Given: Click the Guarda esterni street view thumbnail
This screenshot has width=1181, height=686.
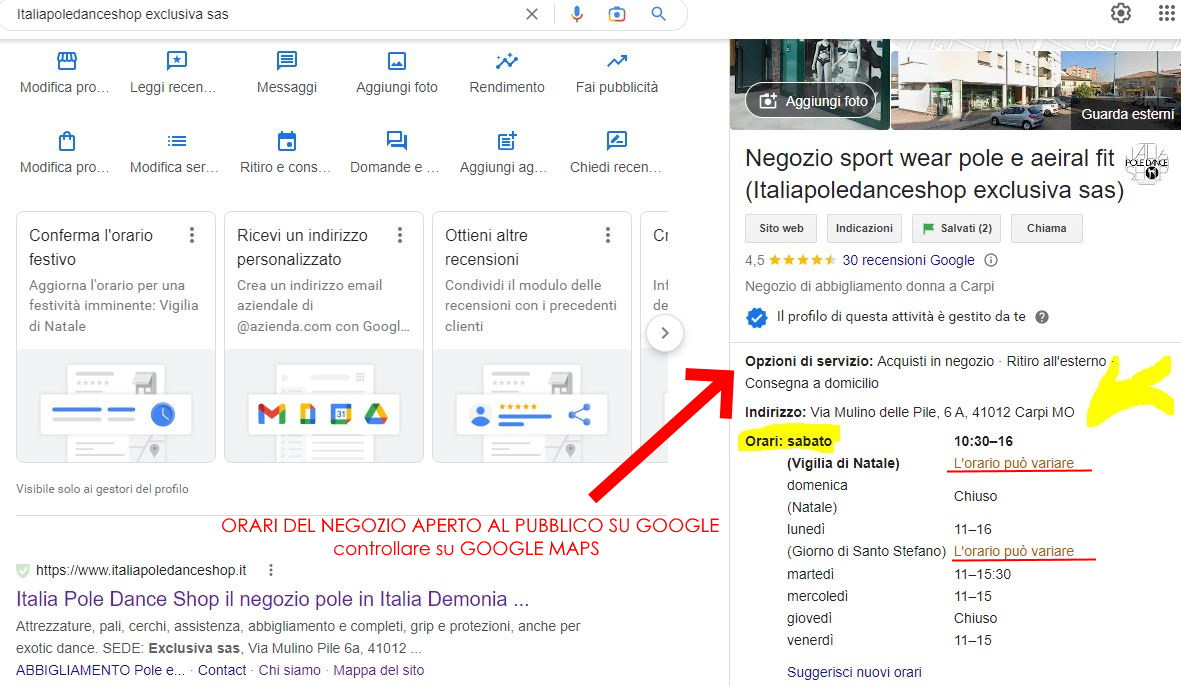Looking at the screenshot, I should click(1035, 85).
